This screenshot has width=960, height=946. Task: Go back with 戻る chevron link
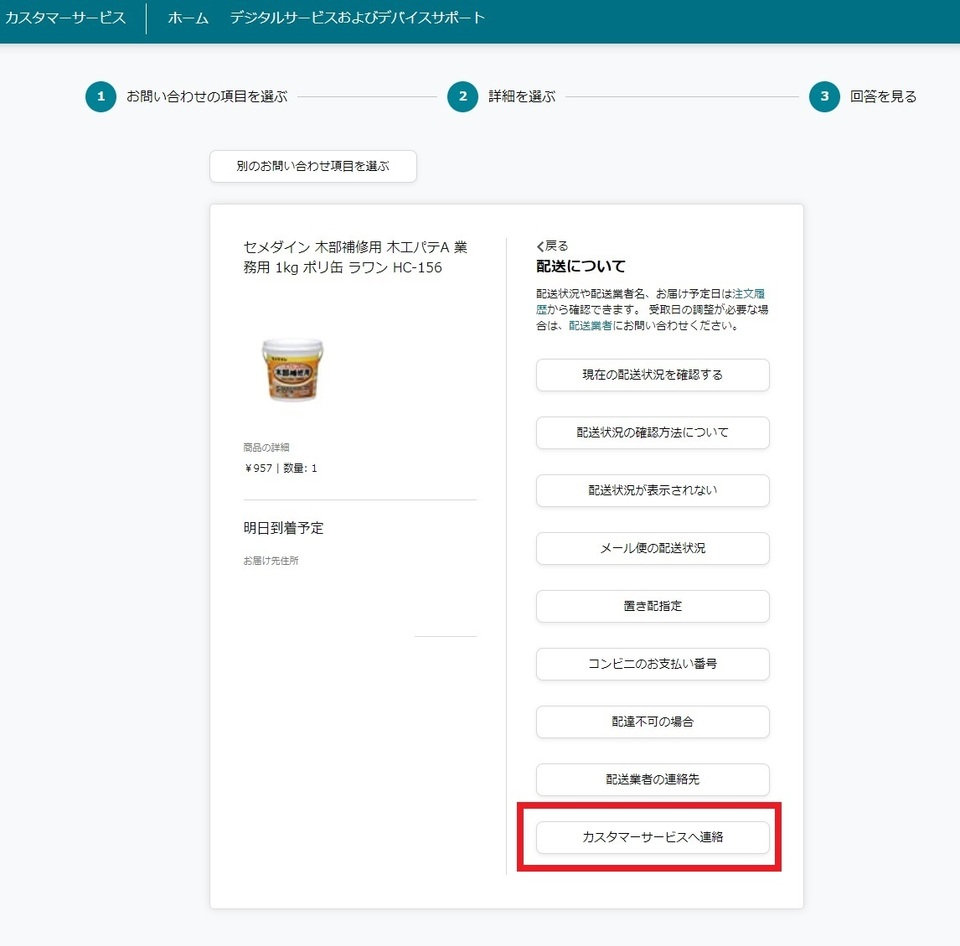(x=552, y=246)
